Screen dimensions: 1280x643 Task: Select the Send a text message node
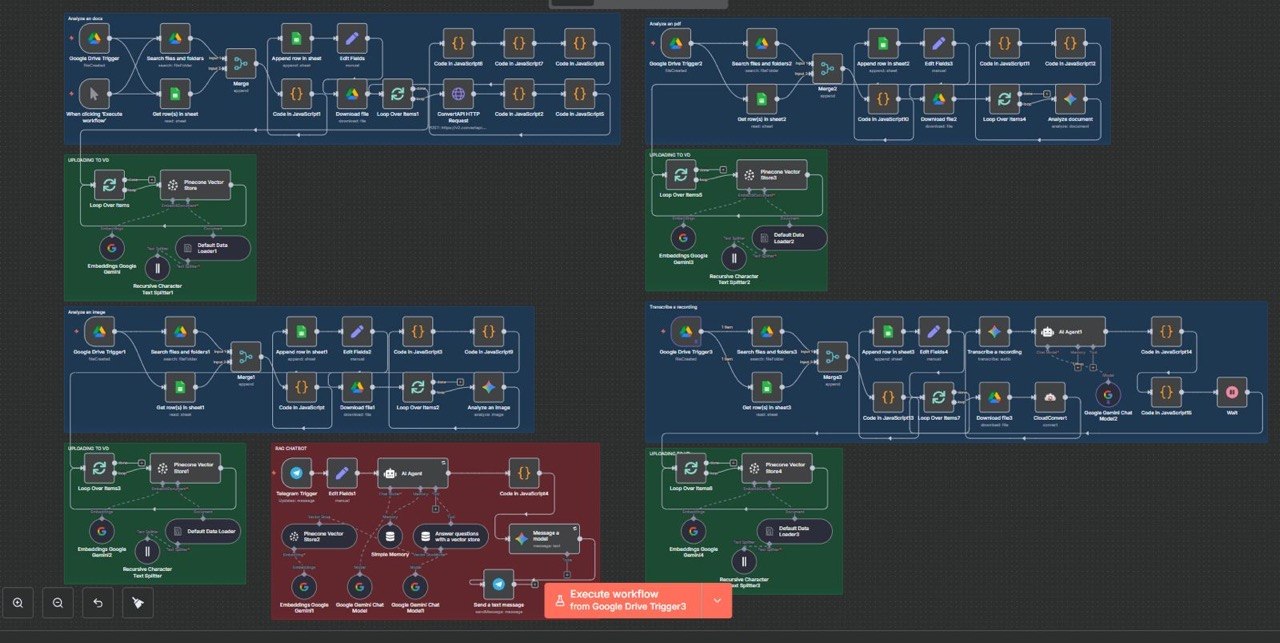[498, 583]
